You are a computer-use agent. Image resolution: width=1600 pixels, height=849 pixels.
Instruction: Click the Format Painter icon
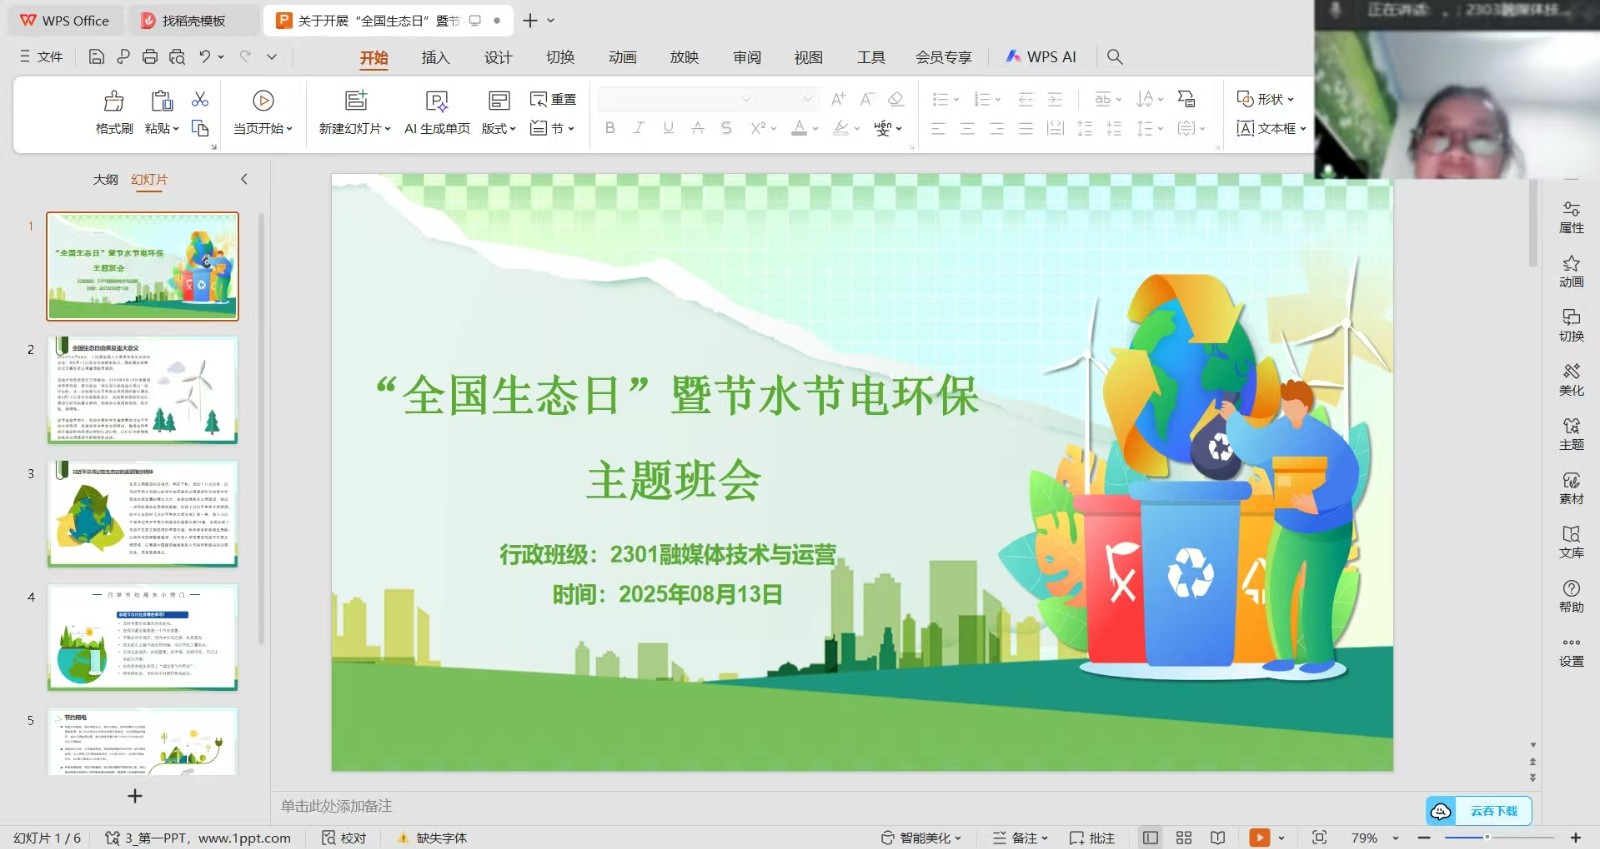[x=114, y=101]
